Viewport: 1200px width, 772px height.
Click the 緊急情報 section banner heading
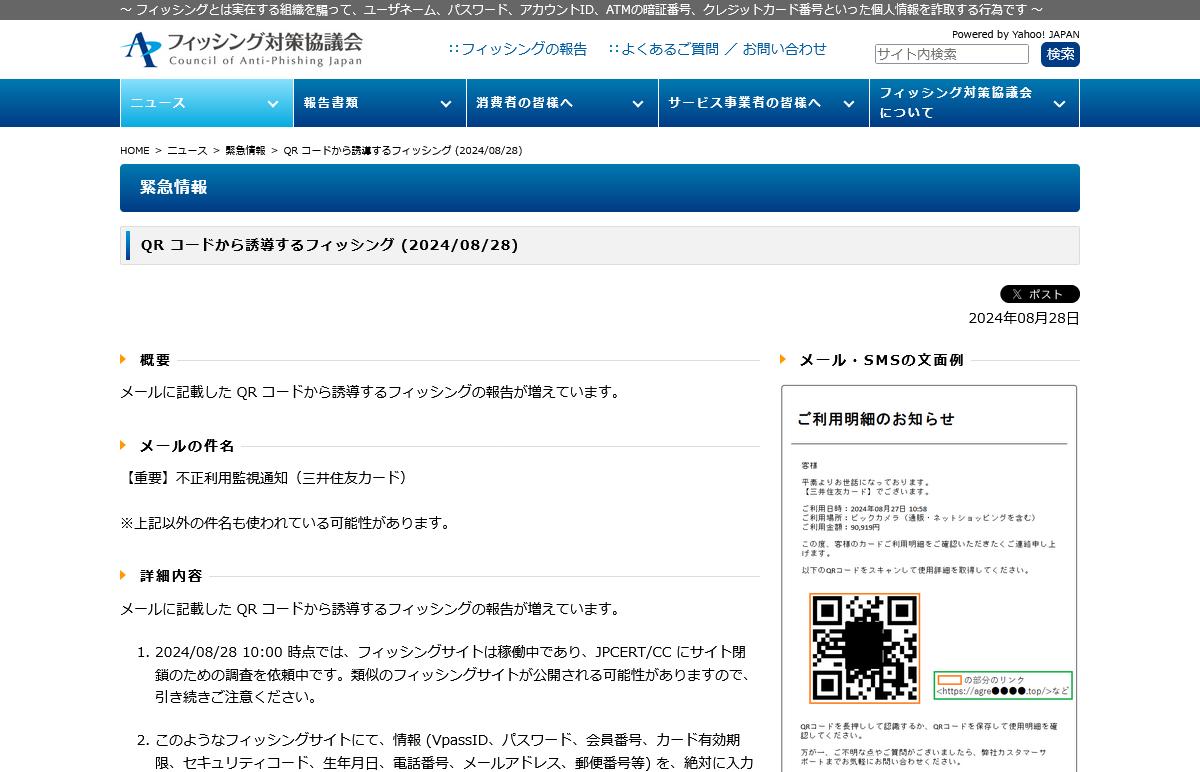point(600,188)
